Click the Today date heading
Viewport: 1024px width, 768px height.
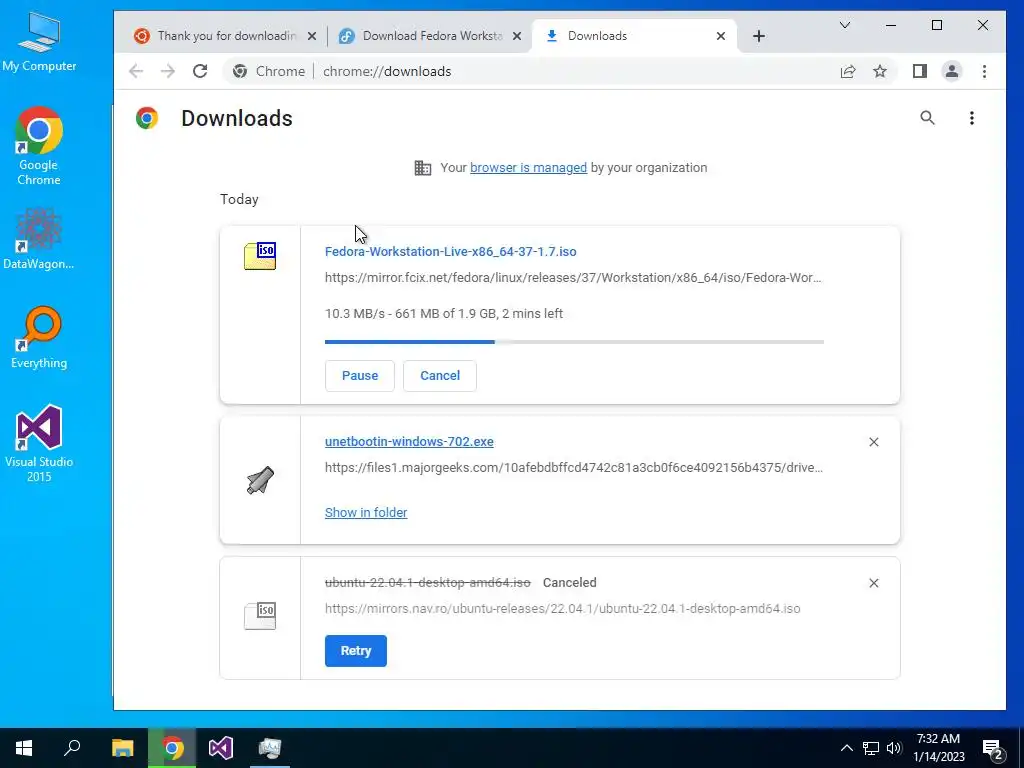(239, 199)
